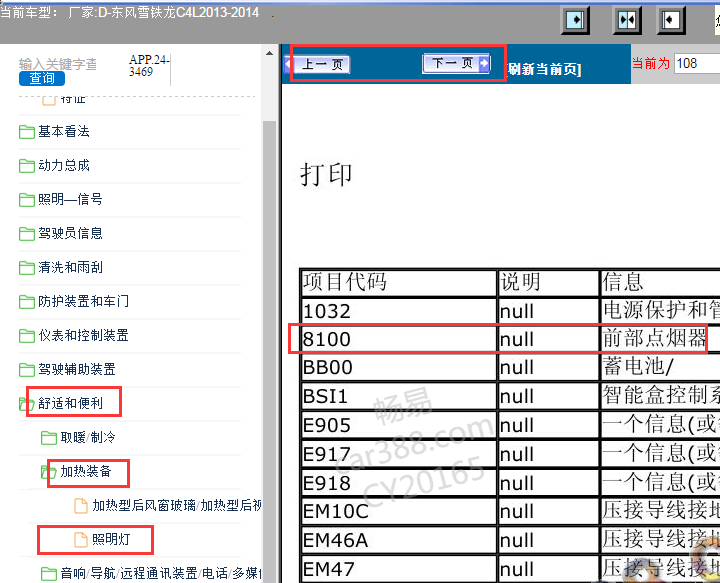Go to next page with 下一页 button

456,63
